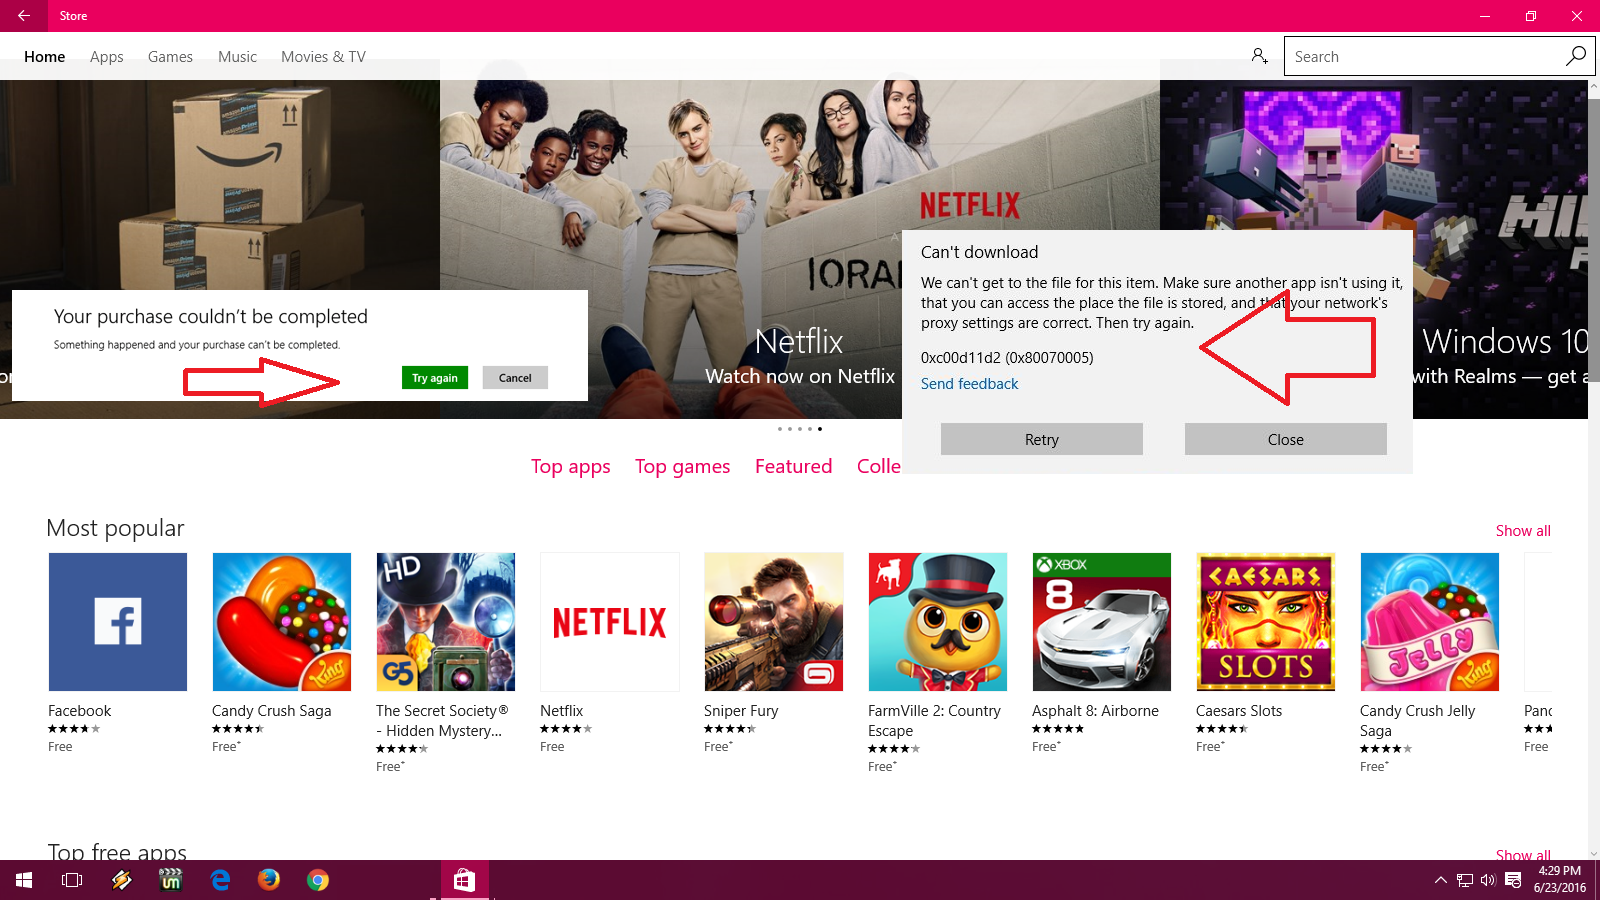Viewport: 1600px width, 900px height.
Task: Click the error code 0xc00d11d2 text
Action: click(x=1007, y=358)
